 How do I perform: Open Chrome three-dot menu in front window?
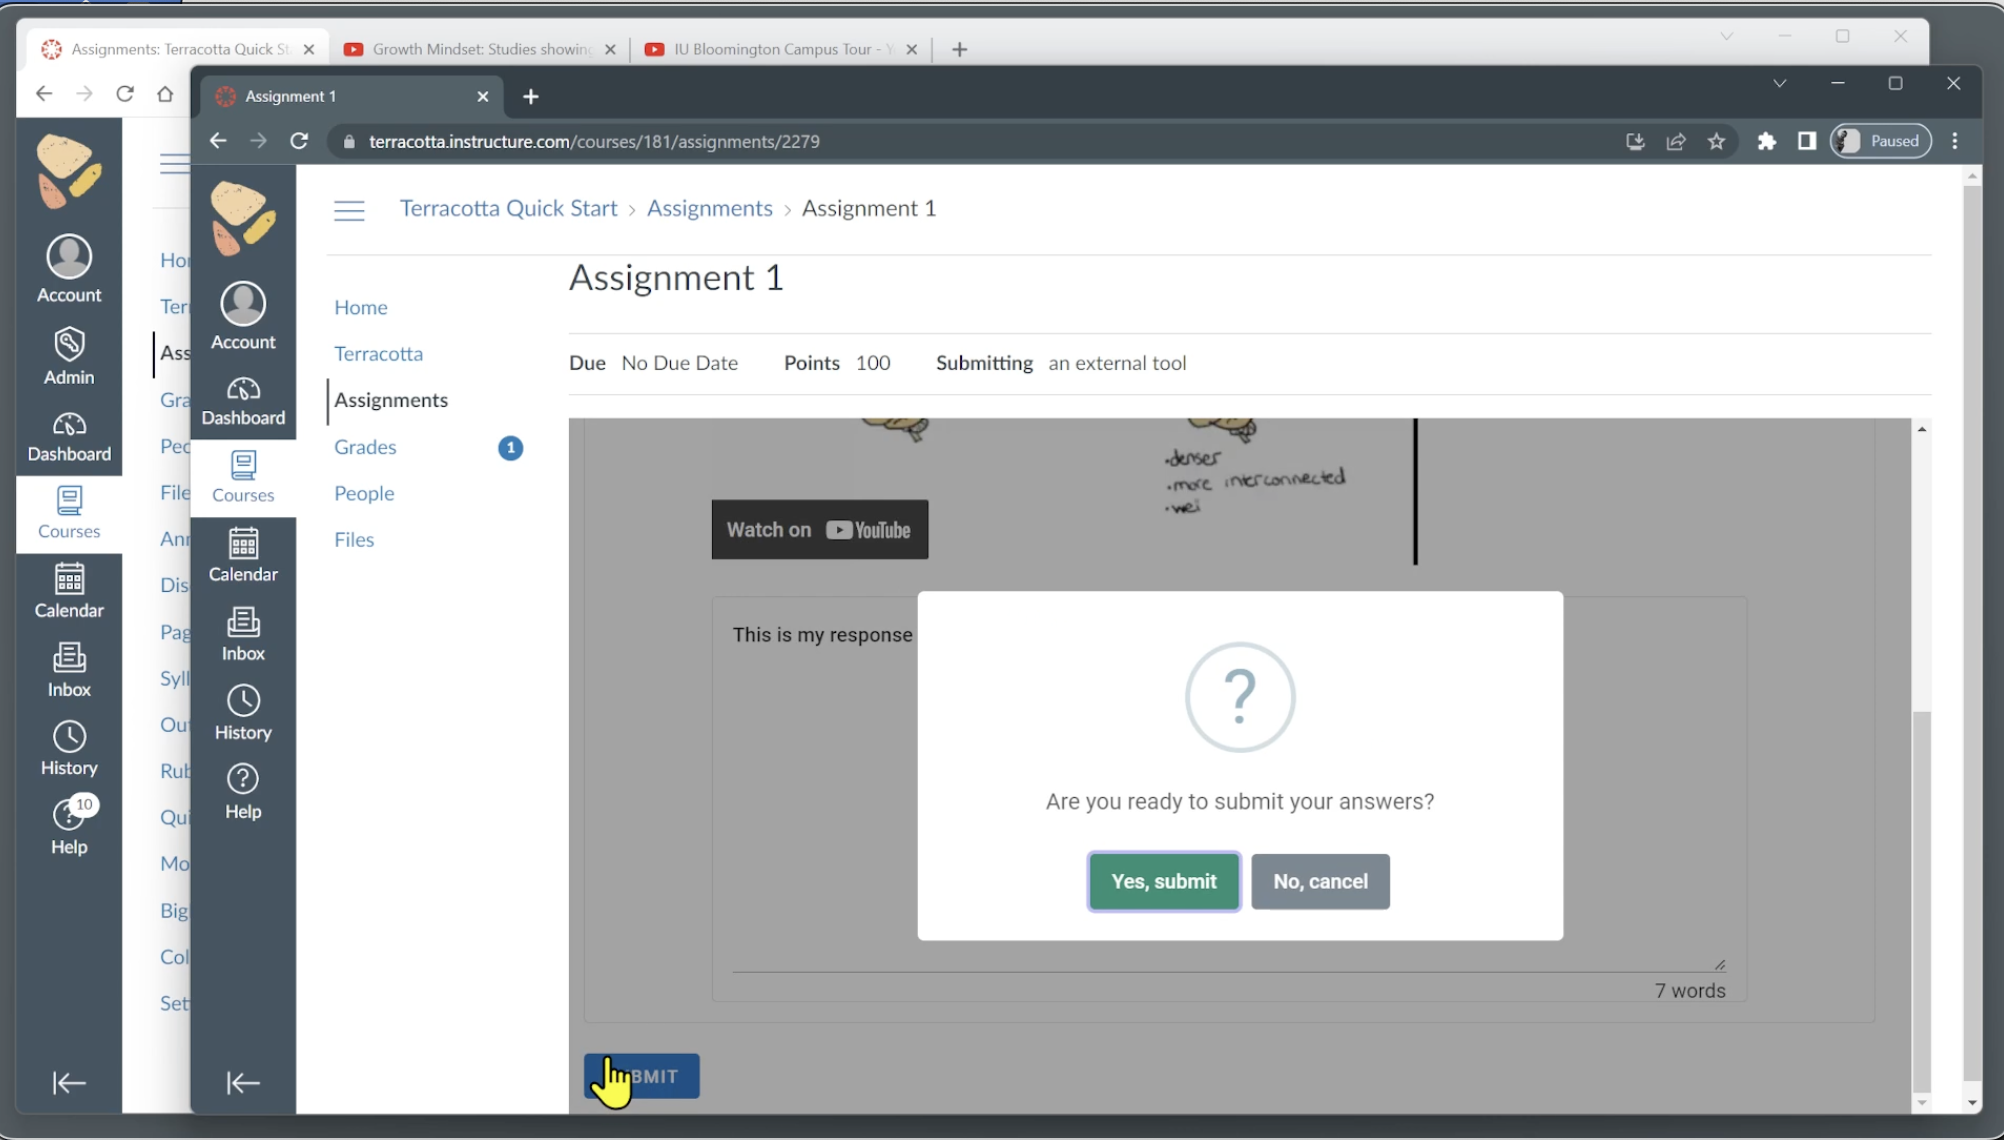click(1955, 141)
